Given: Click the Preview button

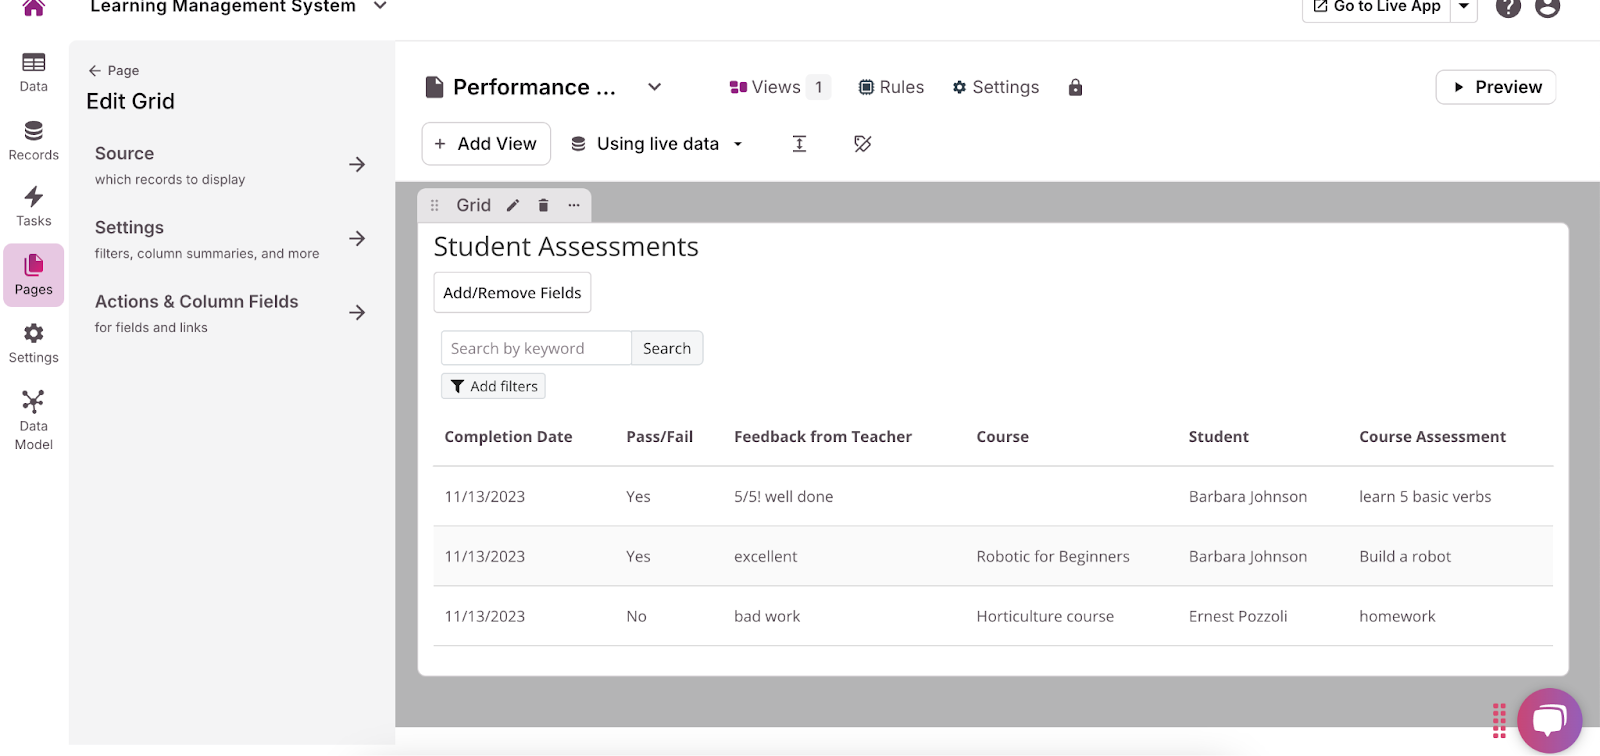Looking at the screenshot, I should pyautogui.click(x=1495, y=87).
